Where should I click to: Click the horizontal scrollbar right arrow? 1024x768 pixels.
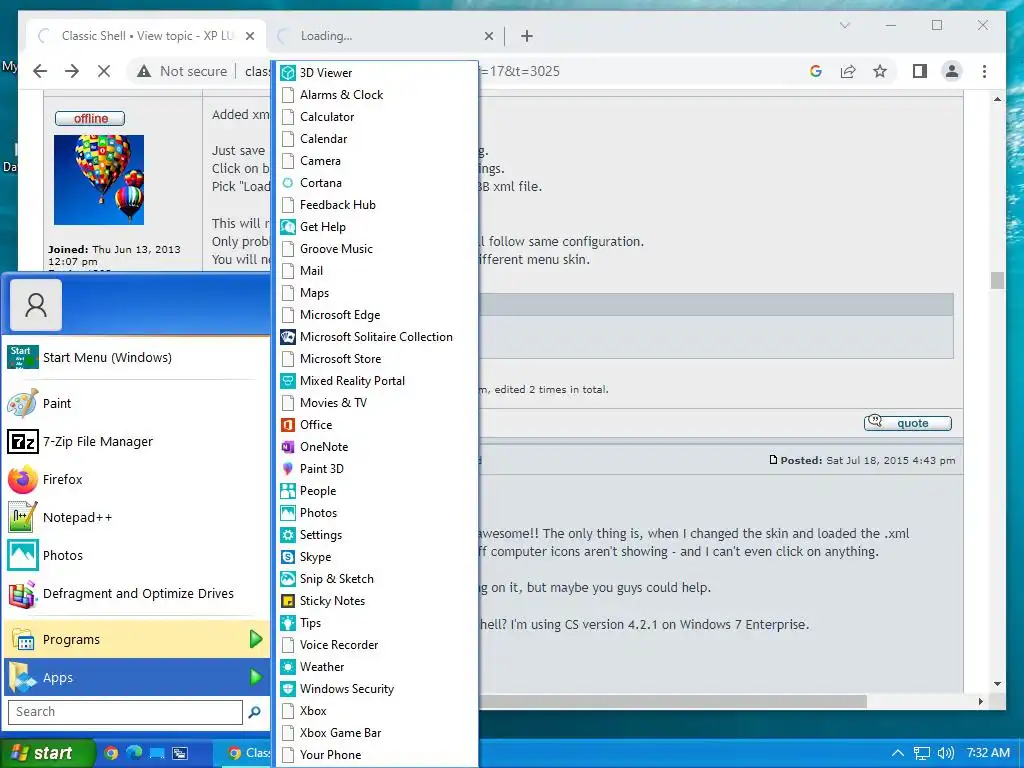coord(980,701)
